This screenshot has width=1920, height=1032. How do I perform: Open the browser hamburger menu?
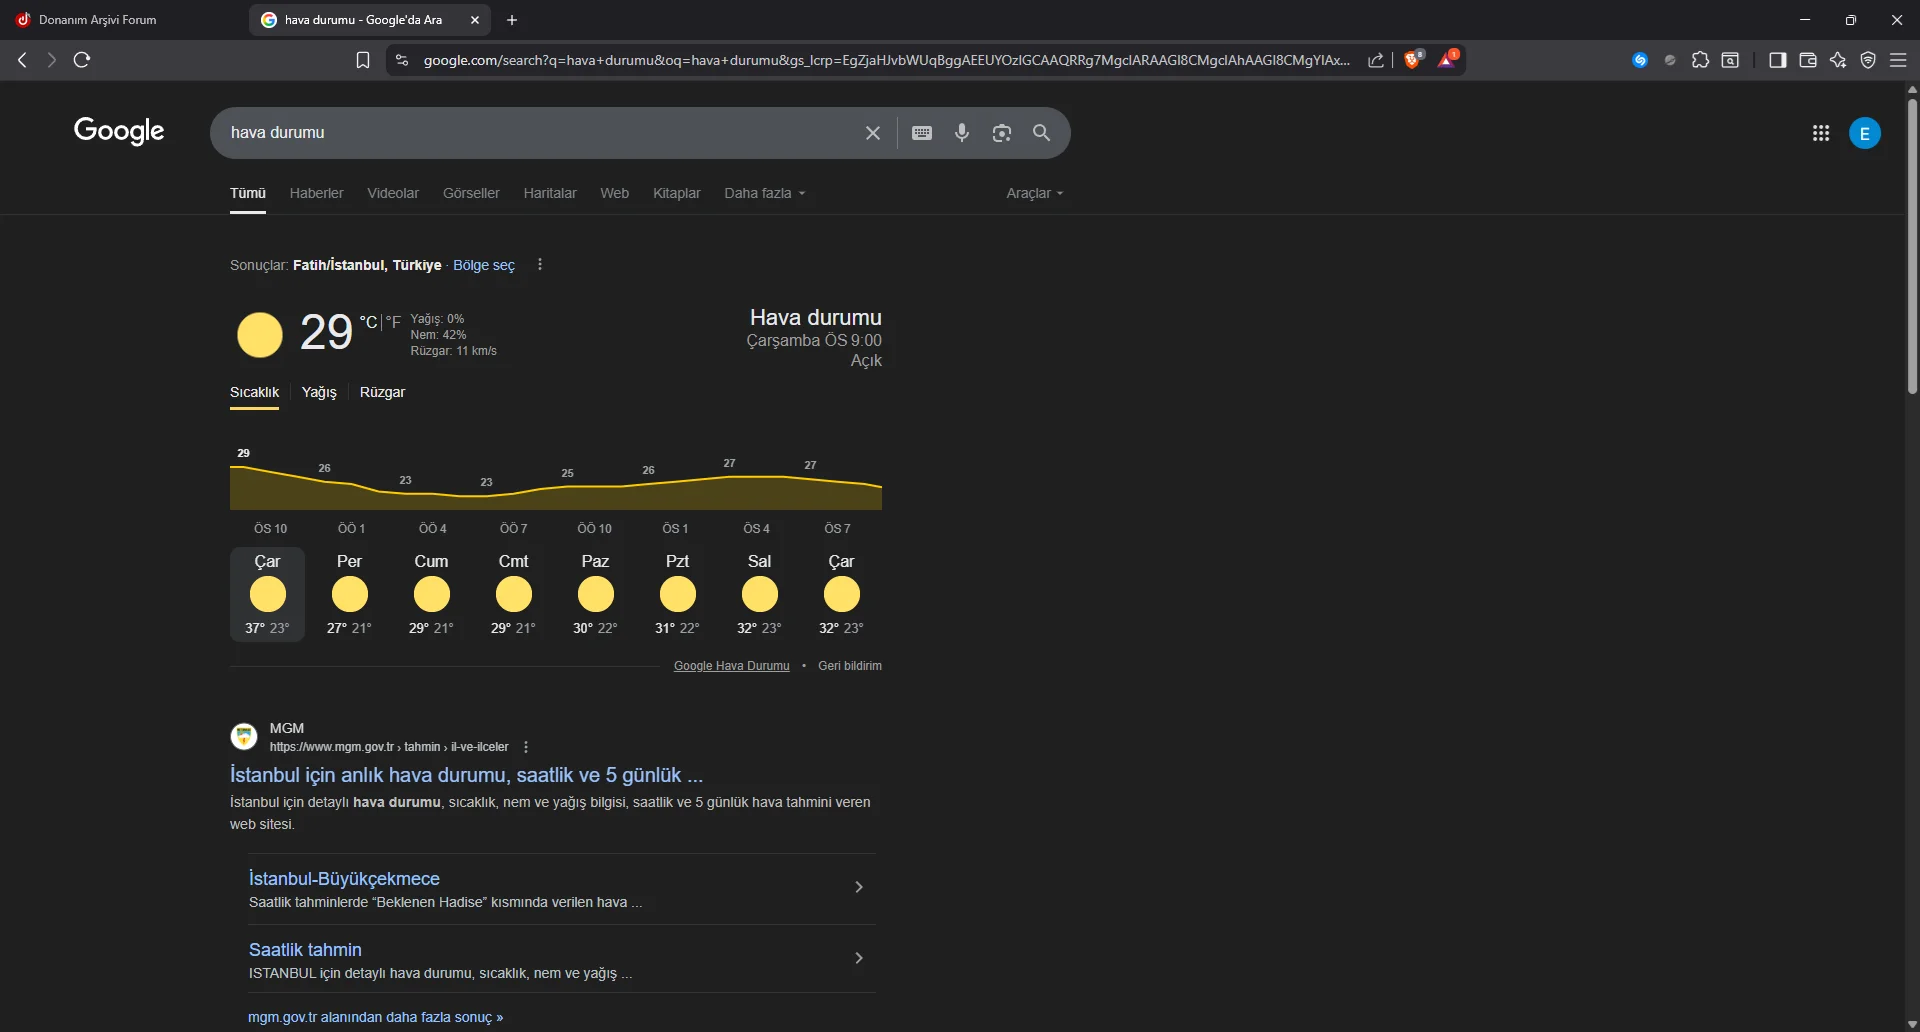point(1898,60)
